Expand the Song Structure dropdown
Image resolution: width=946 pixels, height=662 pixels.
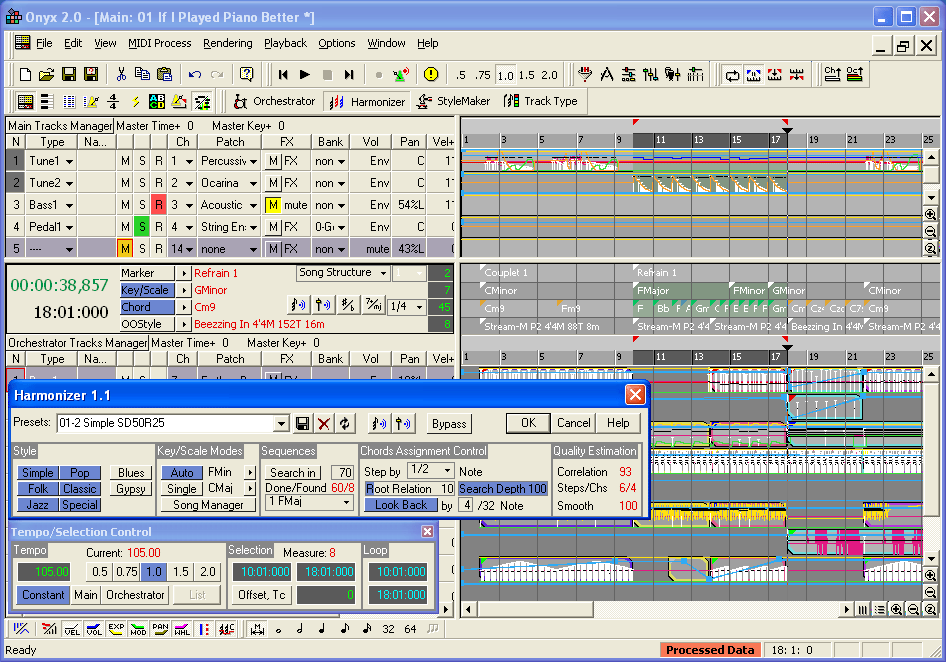383,273
